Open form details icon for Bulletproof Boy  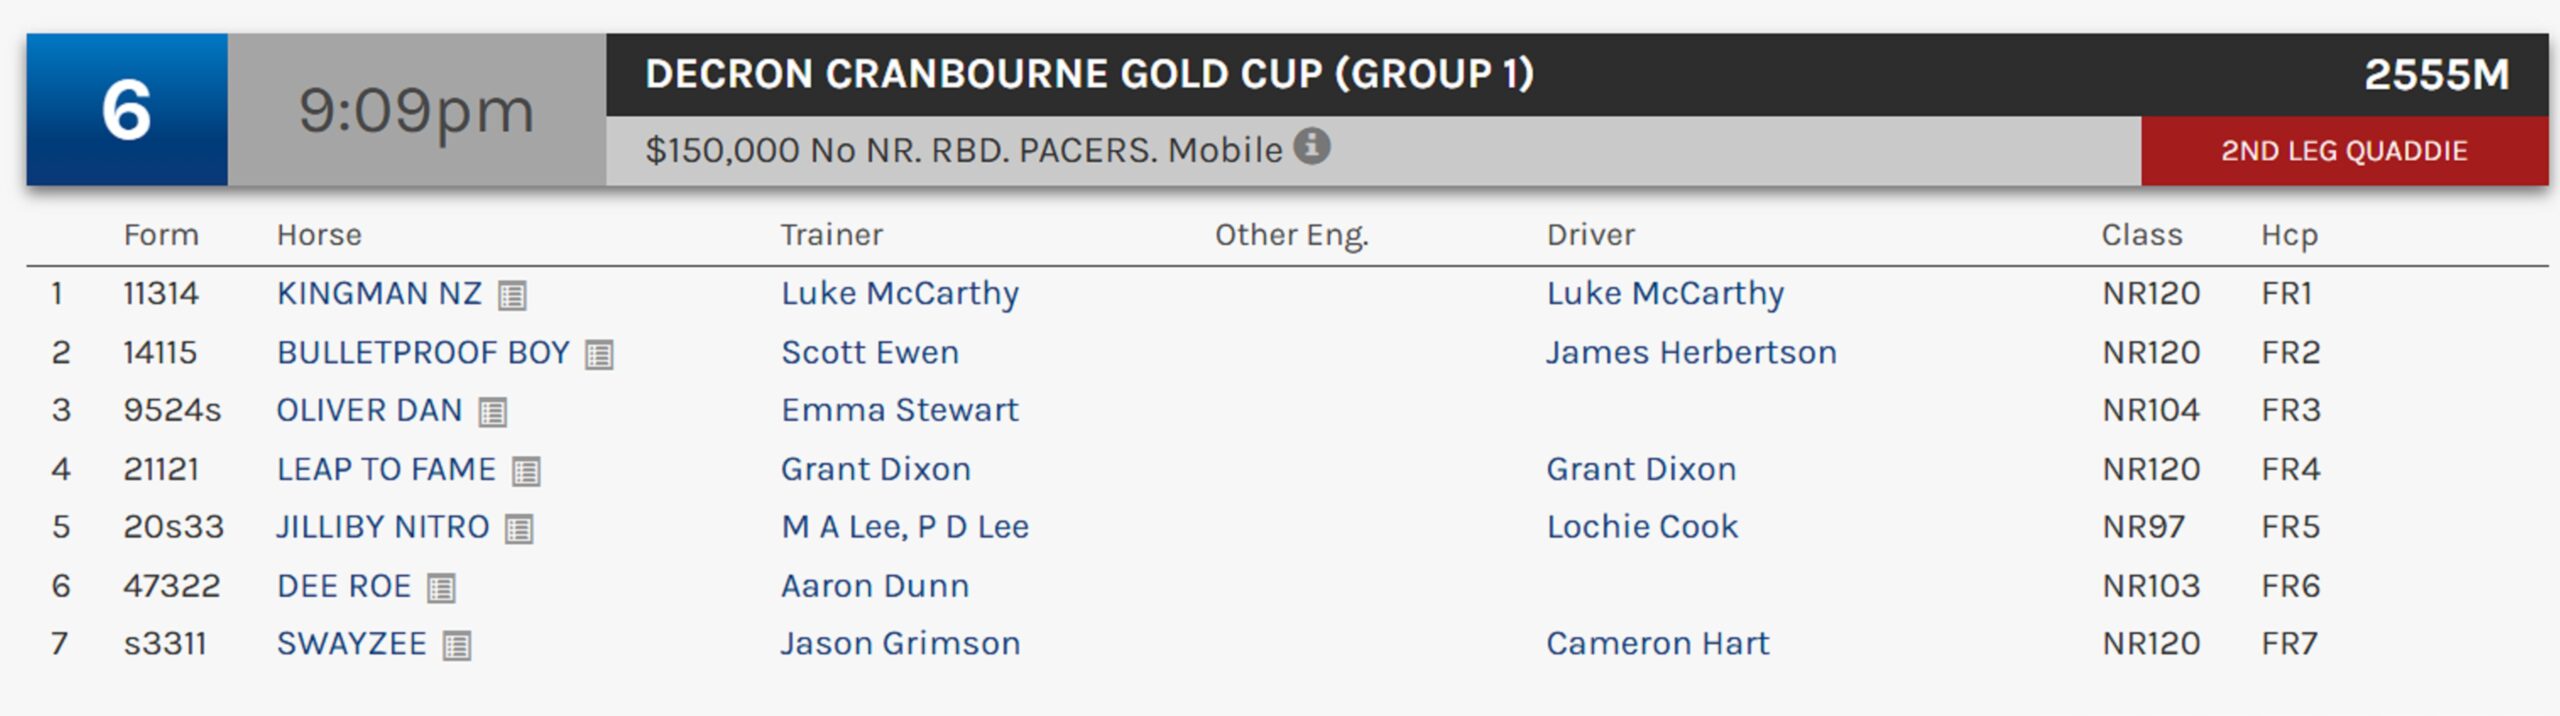[599, 354]
